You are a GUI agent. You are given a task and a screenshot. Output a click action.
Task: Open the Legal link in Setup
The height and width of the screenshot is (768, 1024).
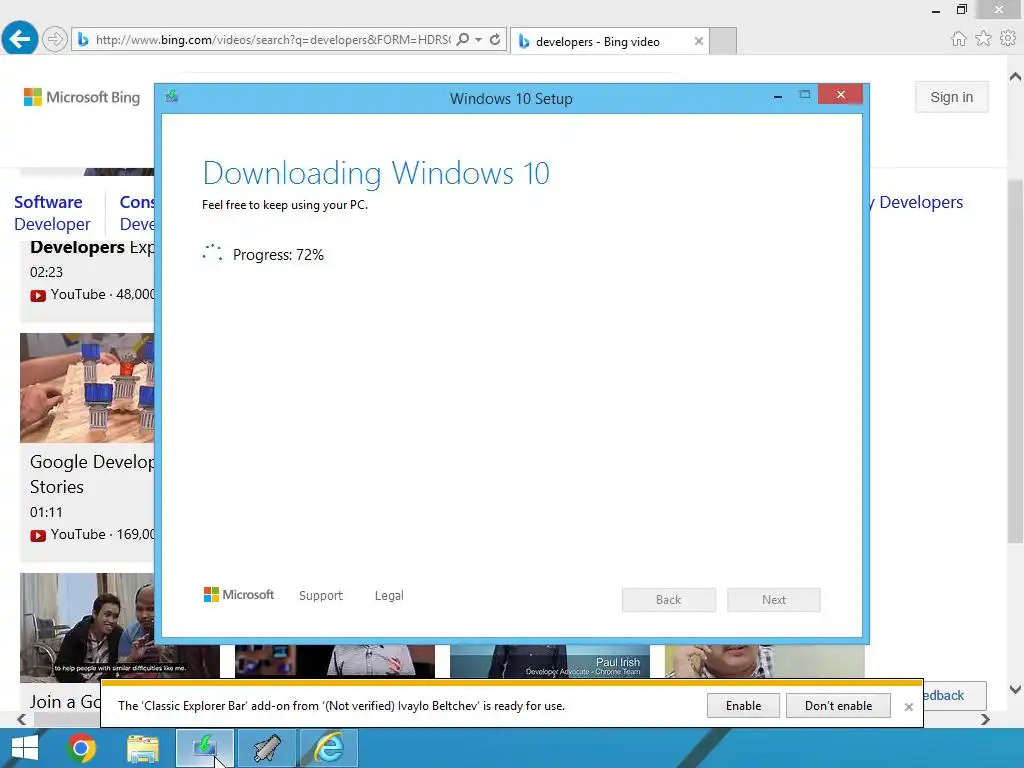389,596
